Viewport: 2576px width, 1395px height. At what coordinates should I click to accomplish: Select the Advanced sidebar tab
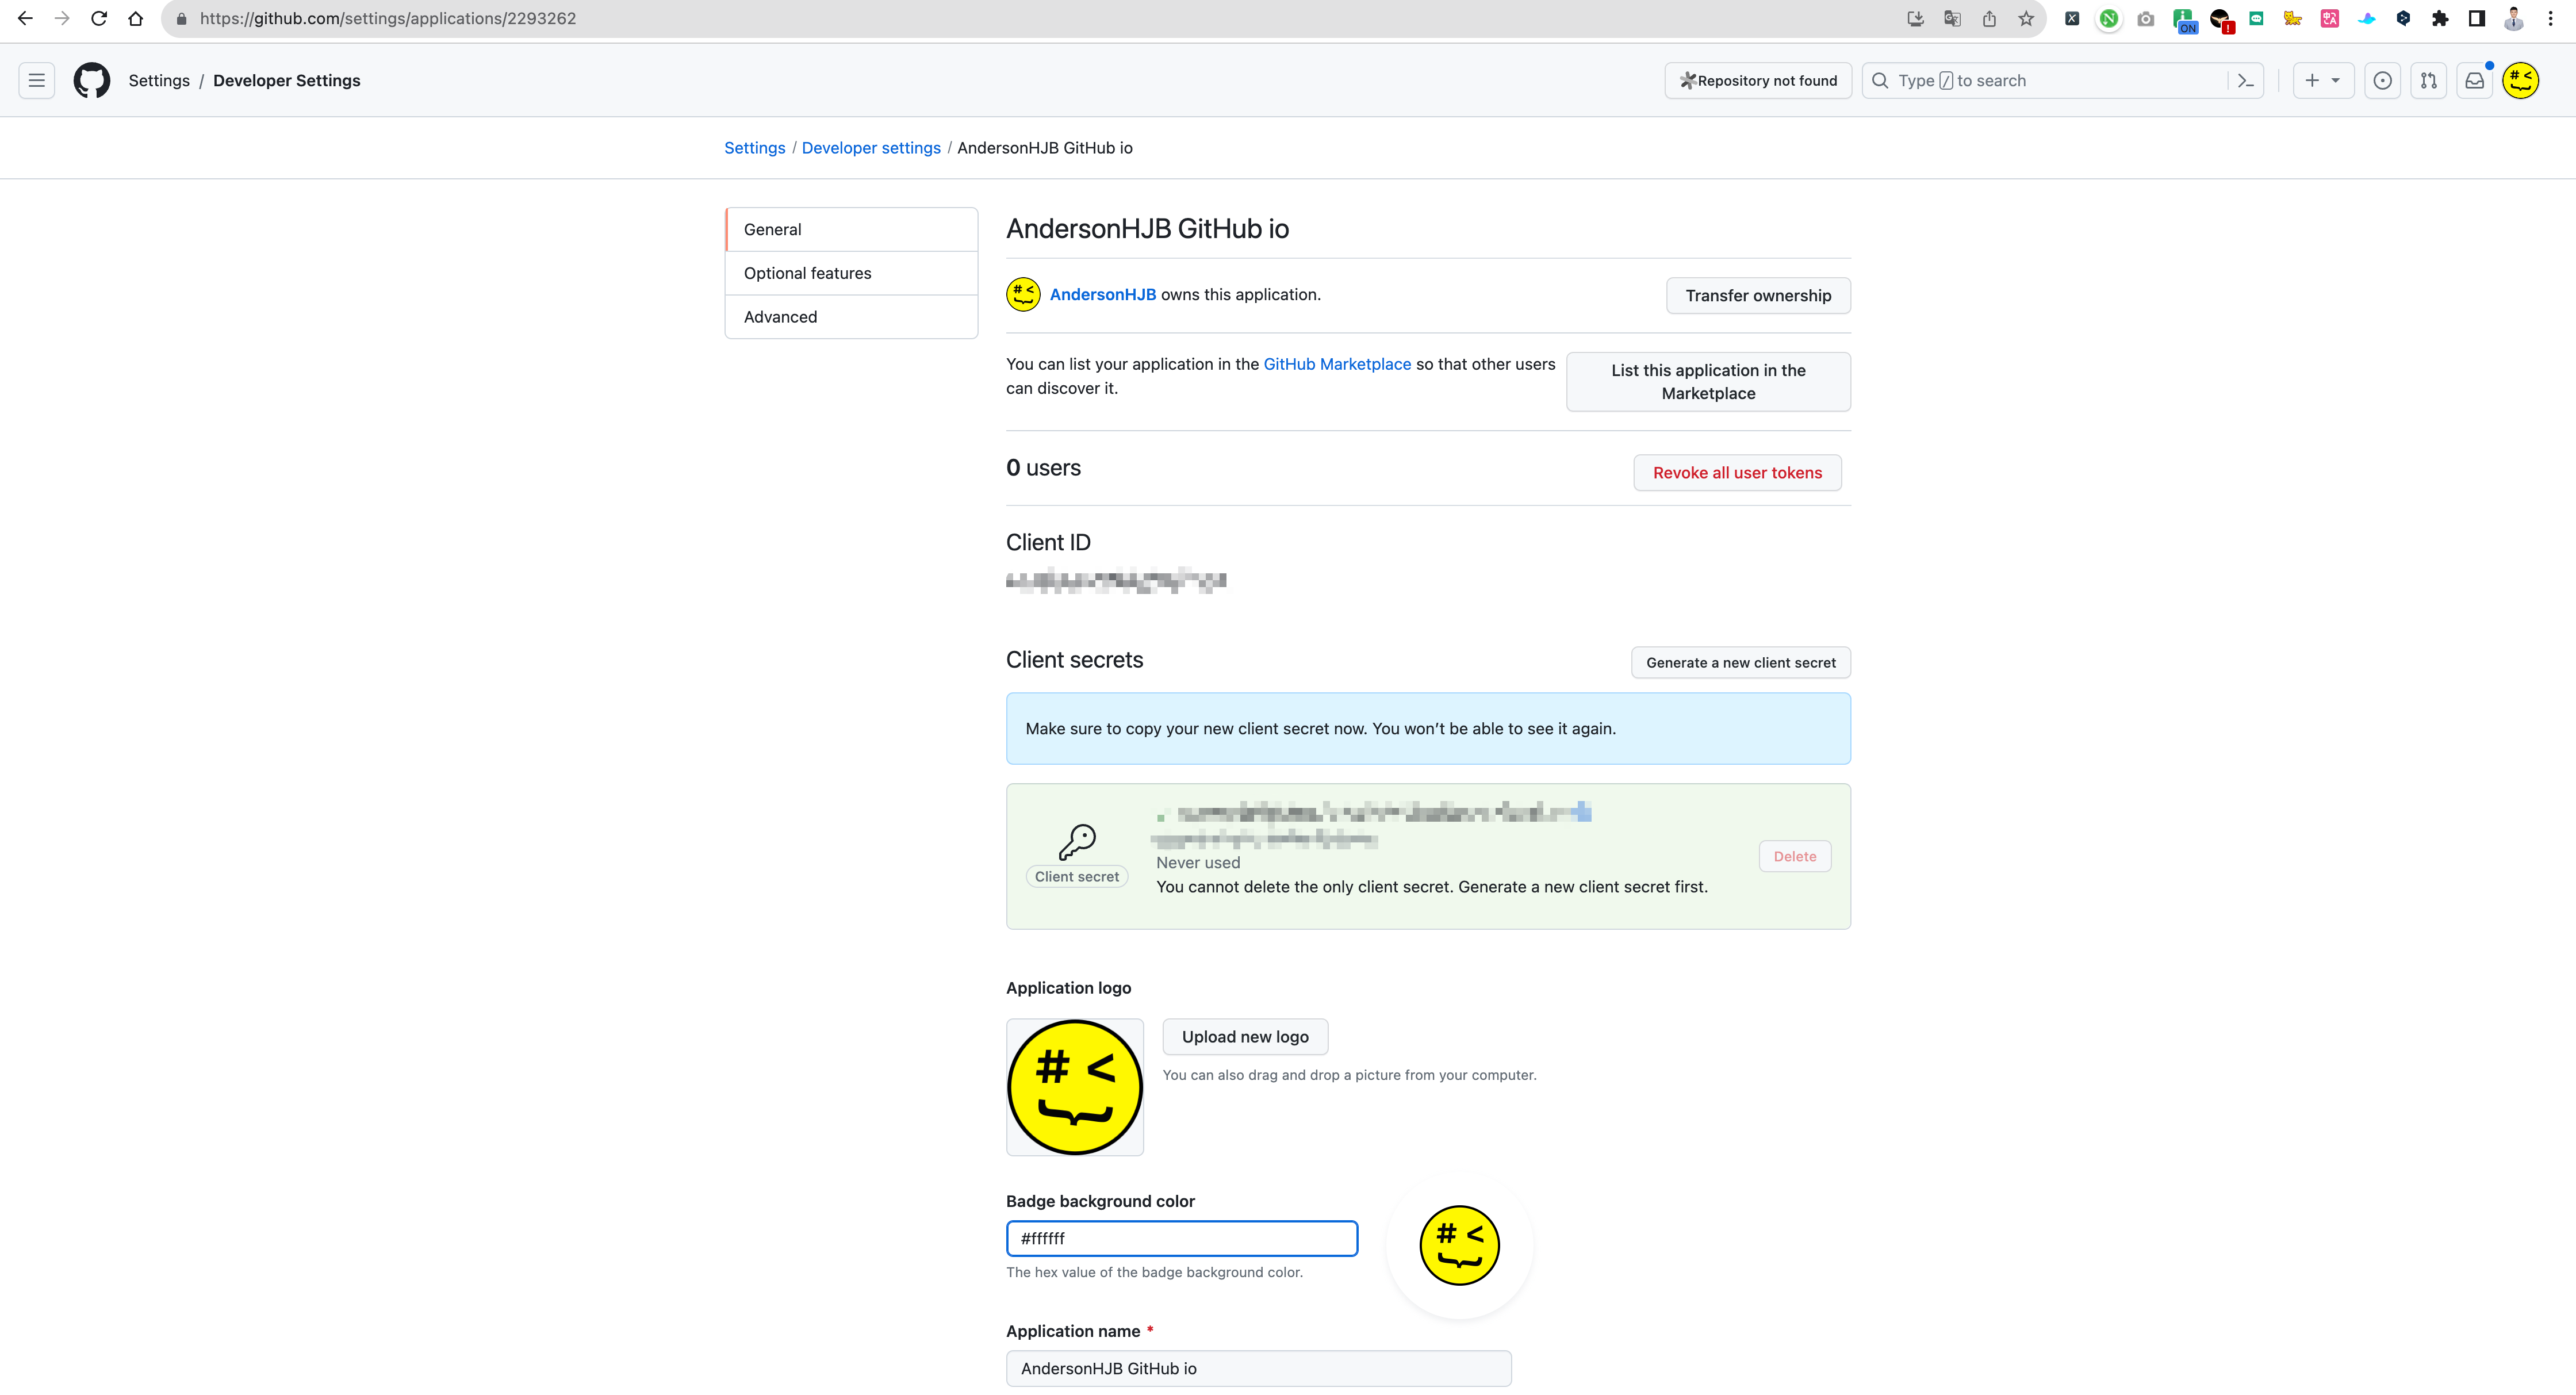pyautogui.click(x=852, y=317)
